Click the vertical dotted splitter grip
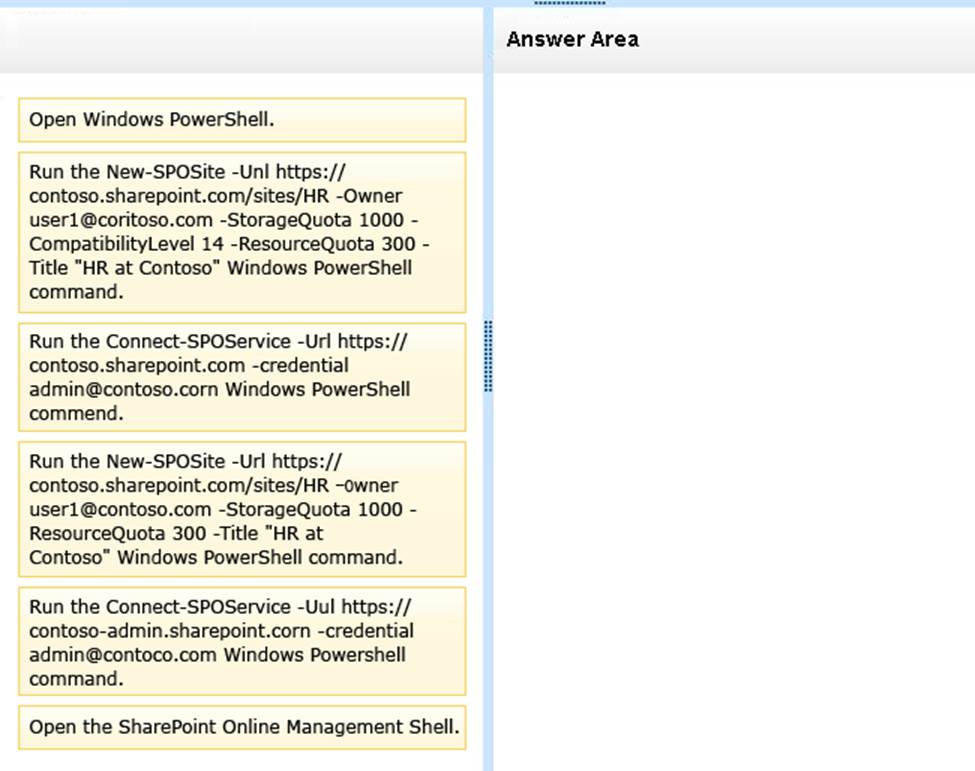Viewport: 975px width, 771px height. tap(488, 356)
